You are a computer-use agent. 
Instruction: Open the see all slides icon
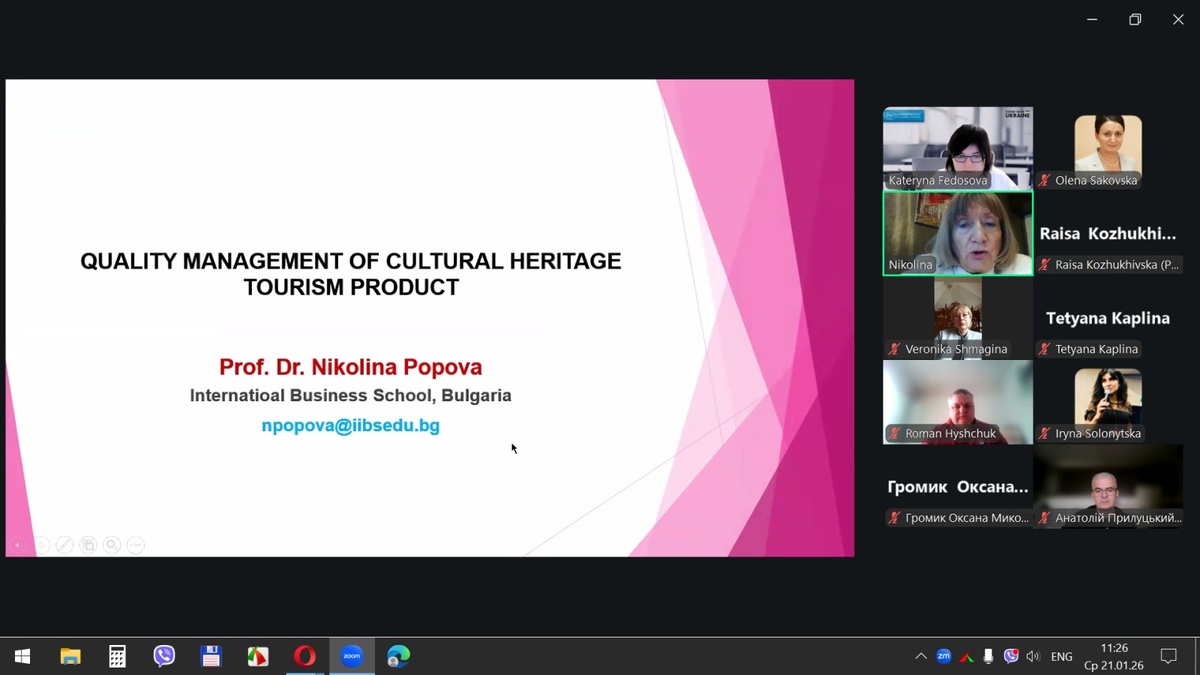89,545
